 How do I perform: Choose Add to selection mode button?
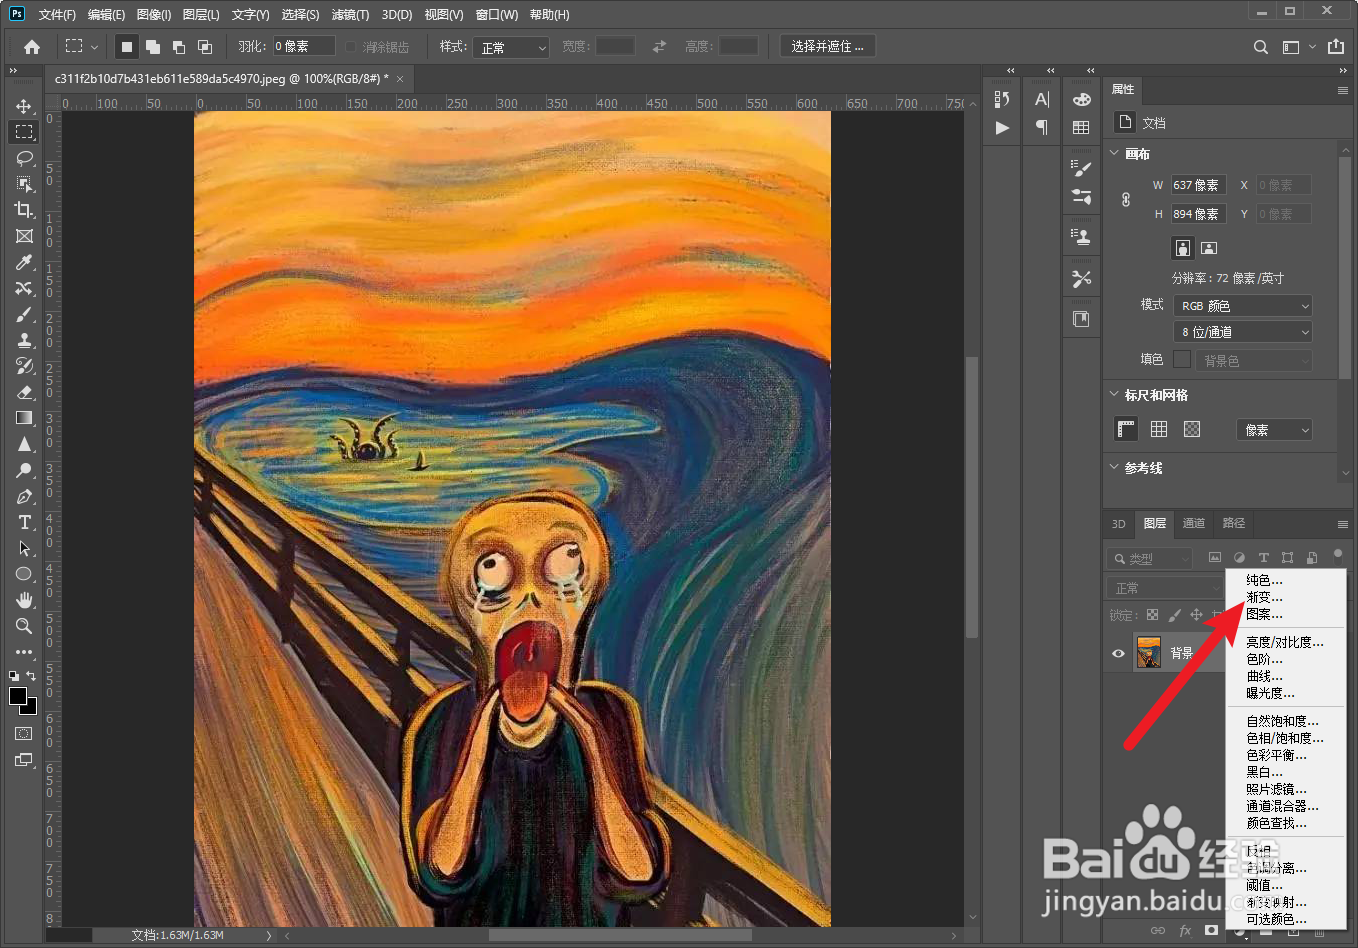(153, 47)
